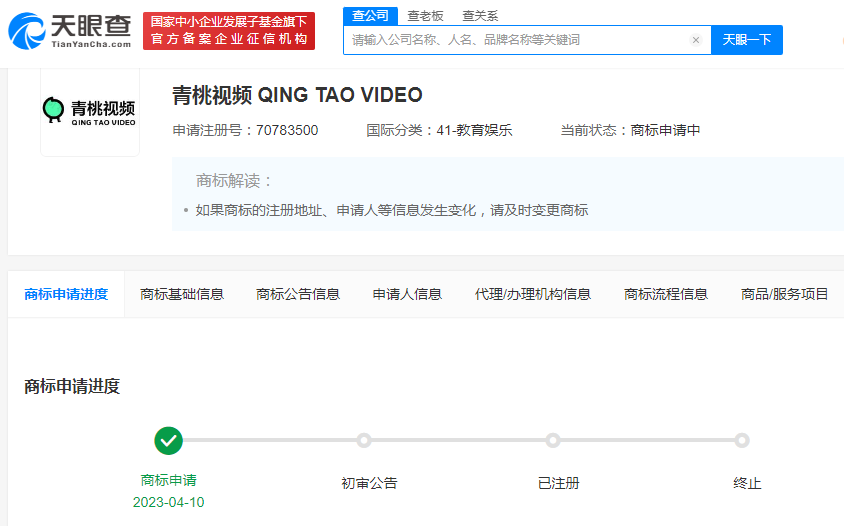Select the green checkmark 商标申请 step

click(x=168, y=440)
